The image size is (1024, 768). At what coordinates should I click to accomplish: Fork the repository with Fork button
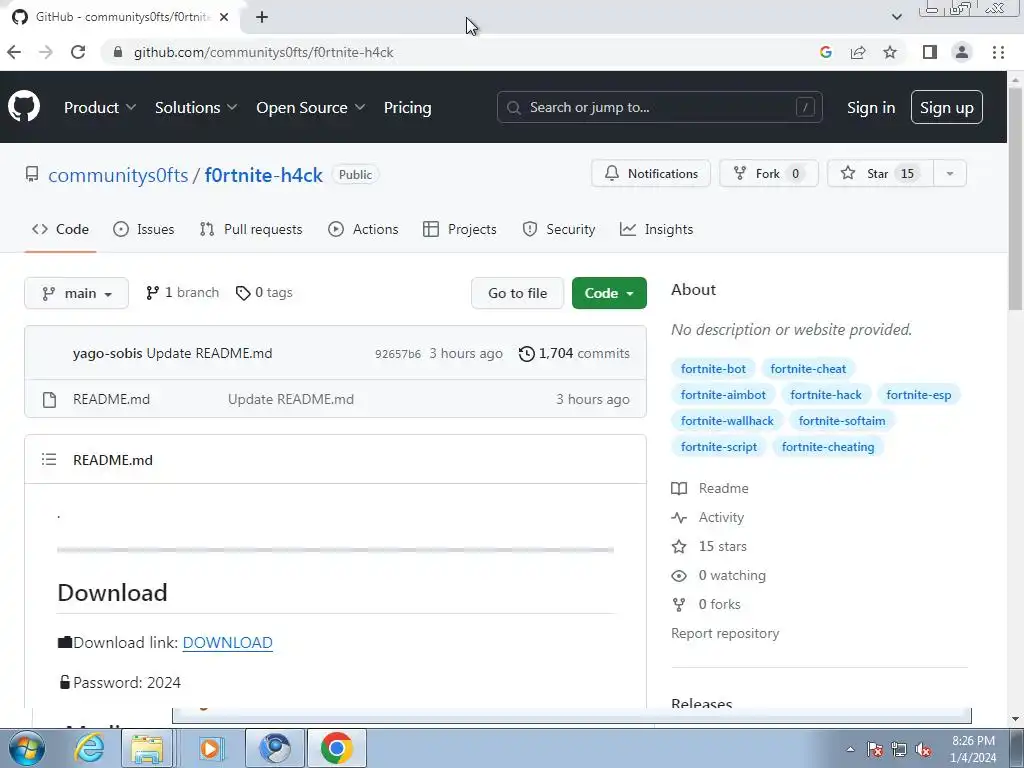point(769,173)
